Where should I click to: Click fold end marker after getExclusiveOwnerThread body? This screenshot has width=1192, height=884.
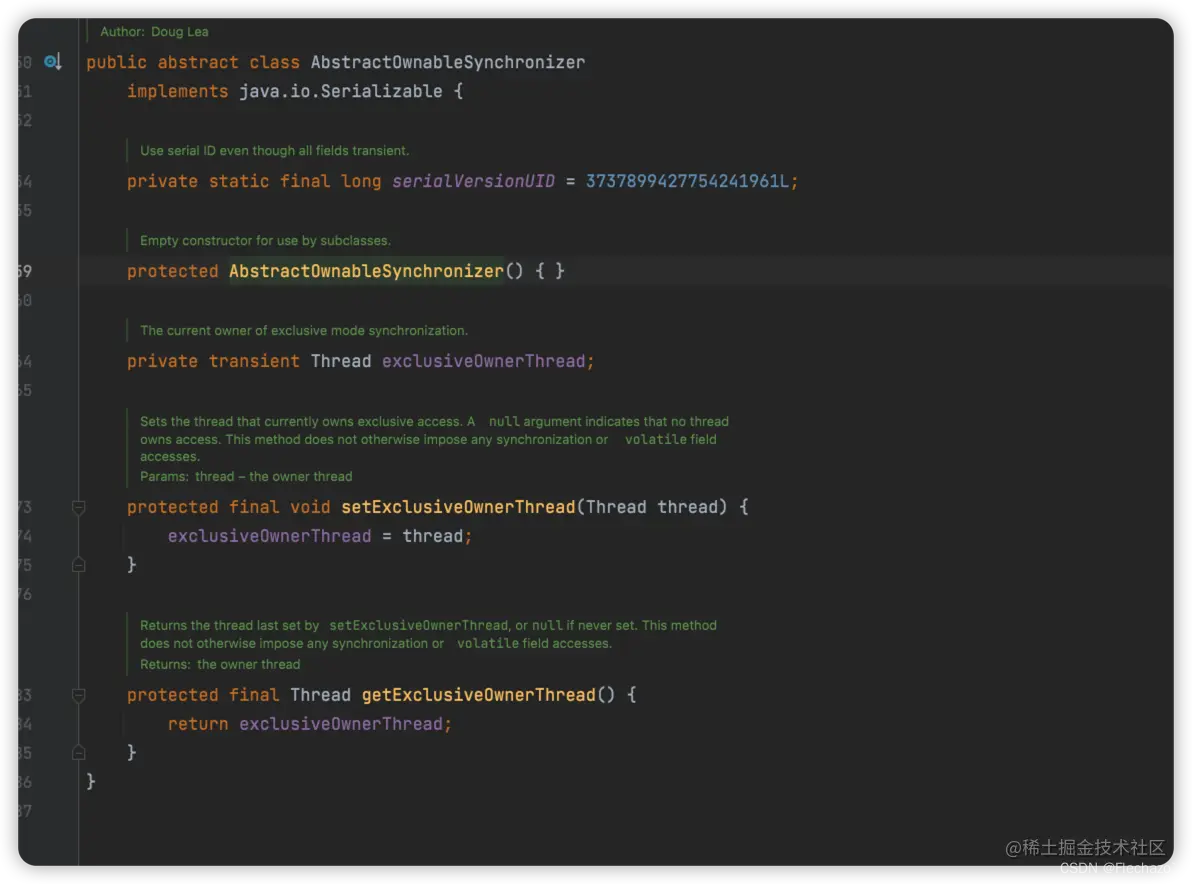tap(78, 753)
